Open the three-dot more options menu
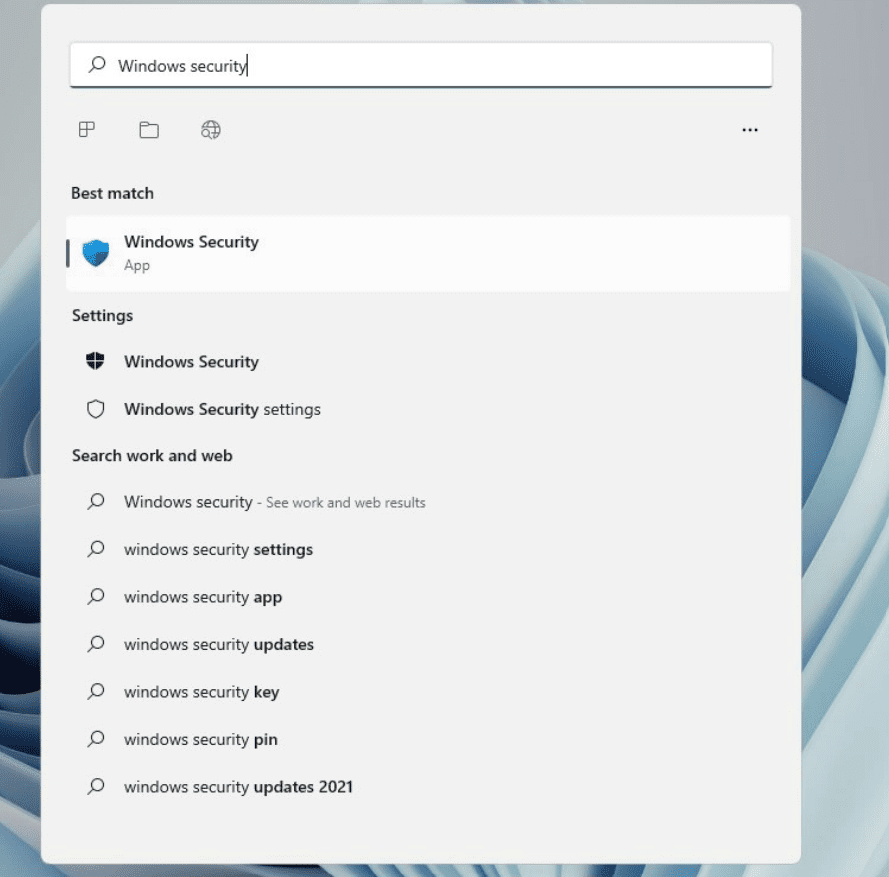Viewport: 889px width, 877px height. (x=750, y=130)
